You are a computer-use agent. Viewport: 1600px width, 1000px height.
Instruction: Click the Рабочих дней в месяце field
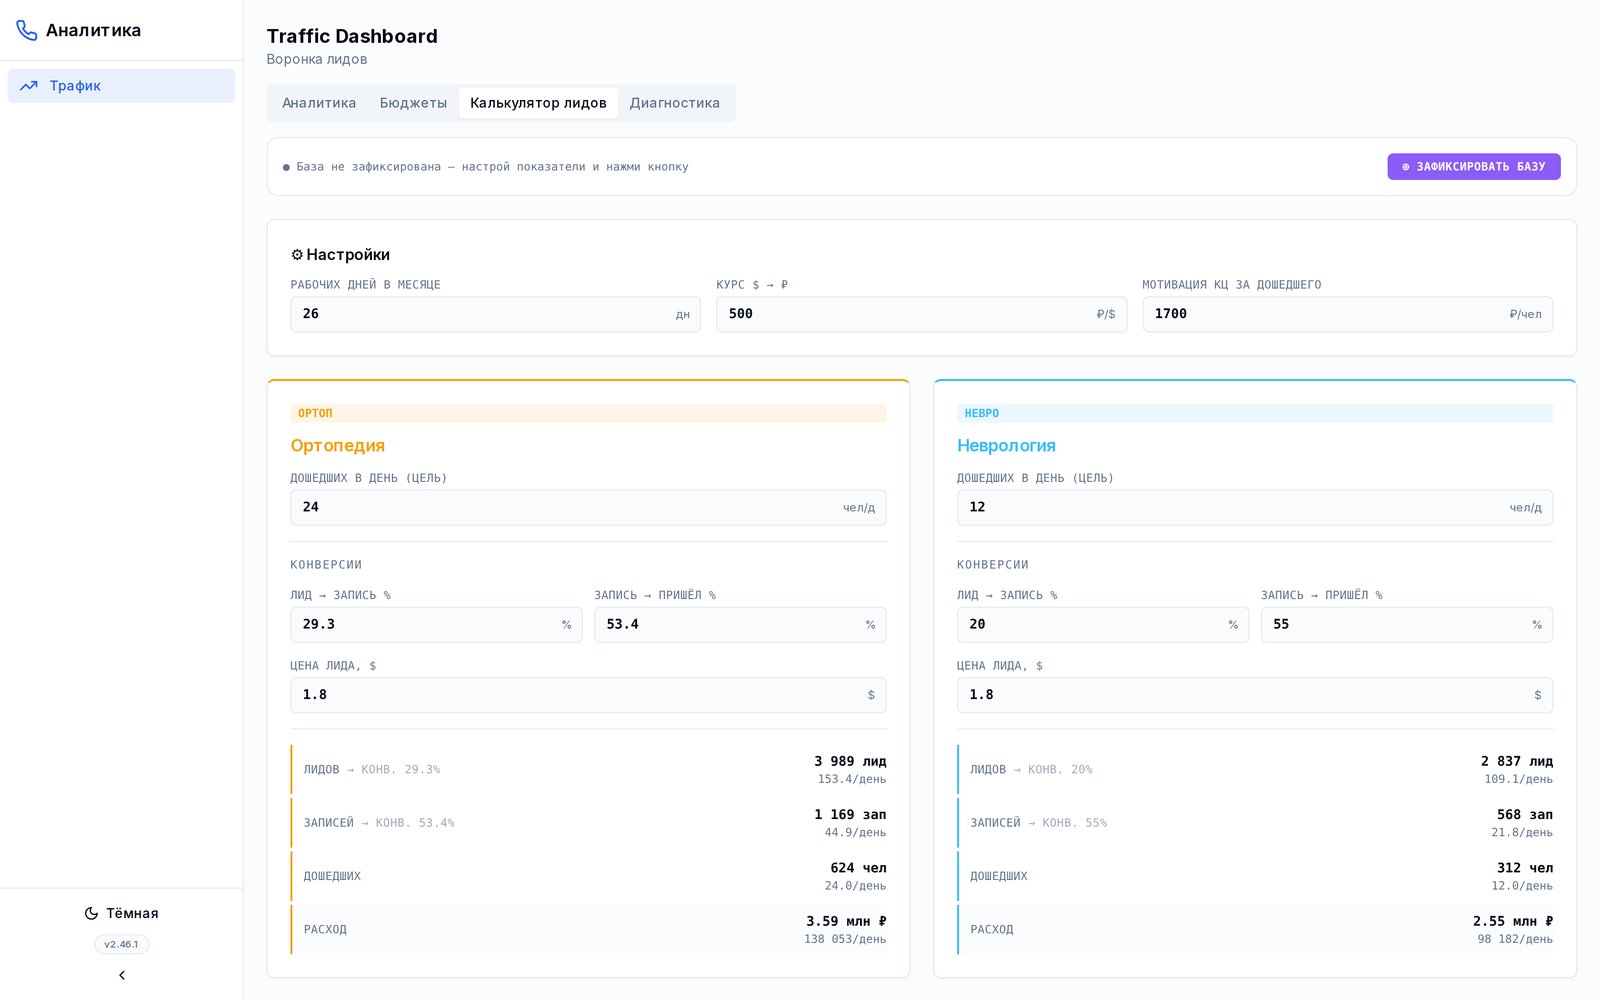495,314
